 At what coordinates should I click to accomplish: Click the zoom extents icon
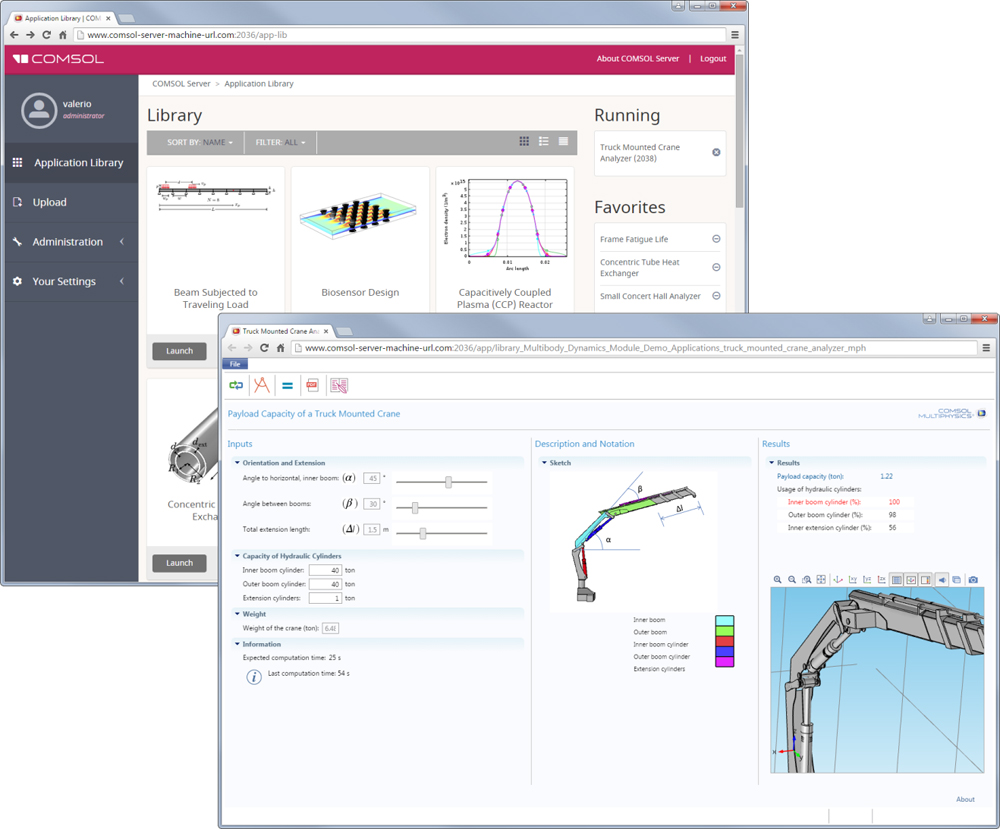[821, 580]
